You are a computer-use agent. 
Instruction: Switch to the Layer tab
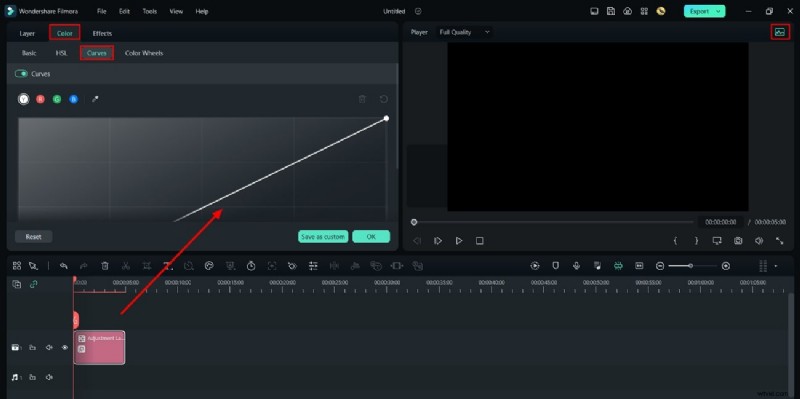27,33
